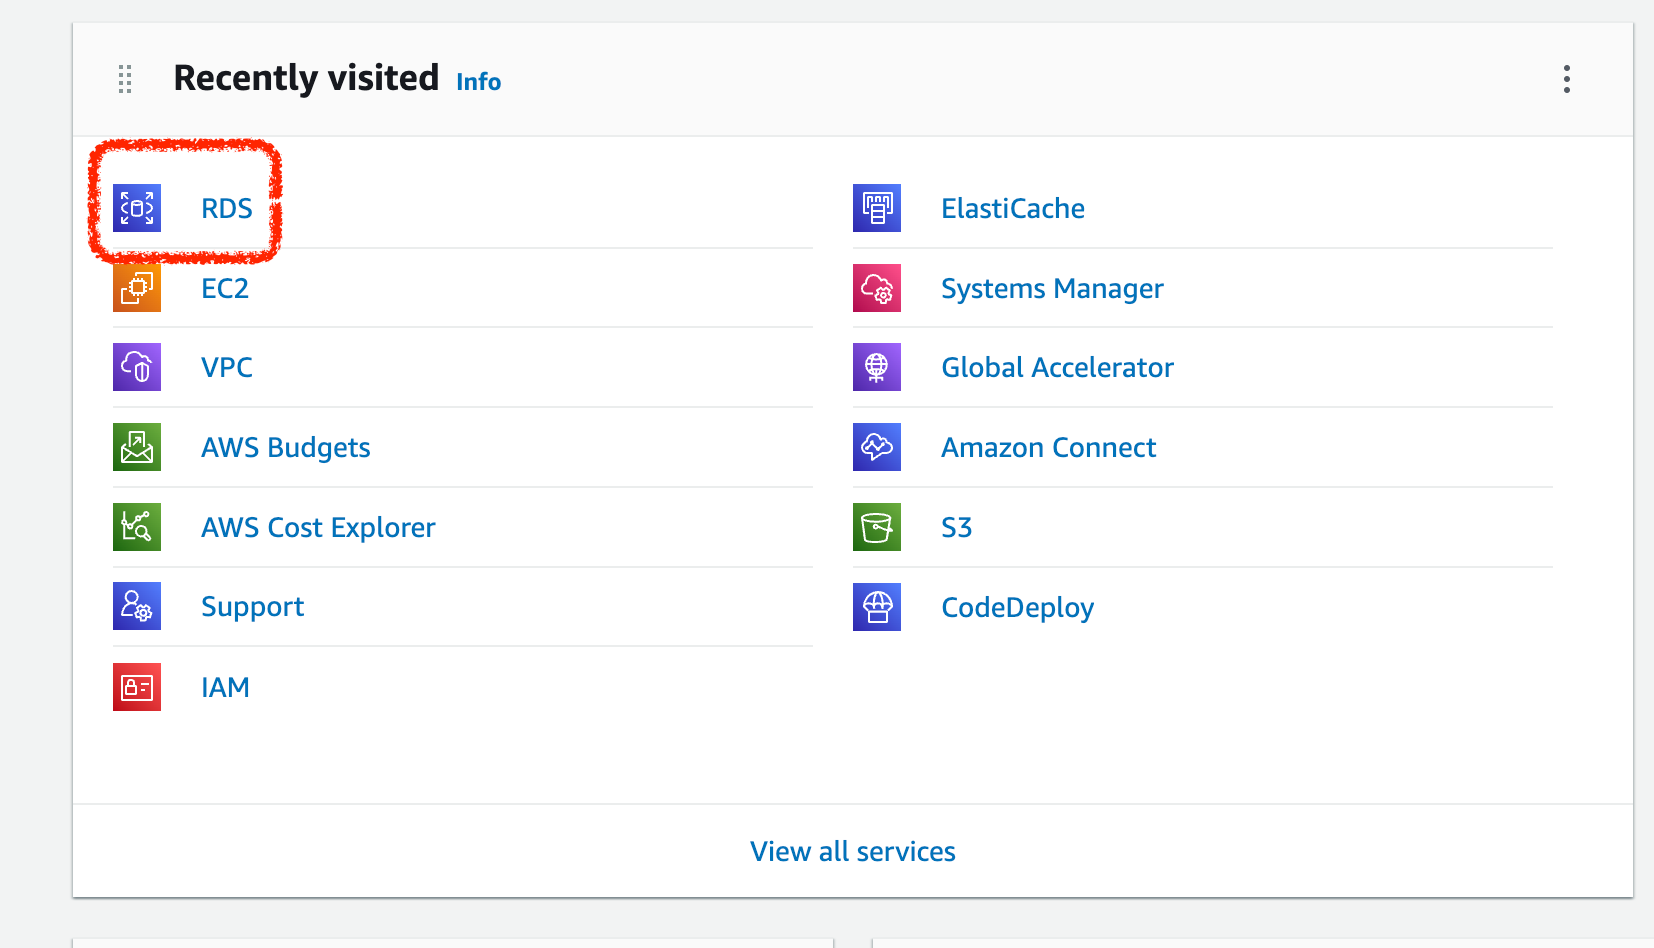Screen dimensions: 1654x948
Task: Click the IAM badge icon
Action: click(137, 687)
